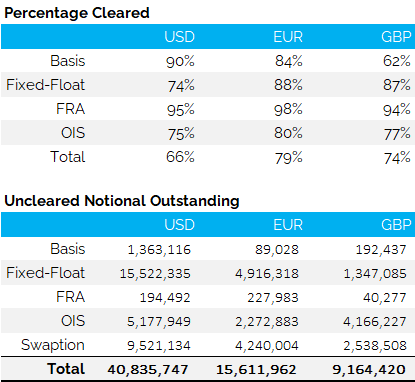Click the Basis USD value 1,363,116
Screen dimensions: 415x382
[x=159, y=249]
